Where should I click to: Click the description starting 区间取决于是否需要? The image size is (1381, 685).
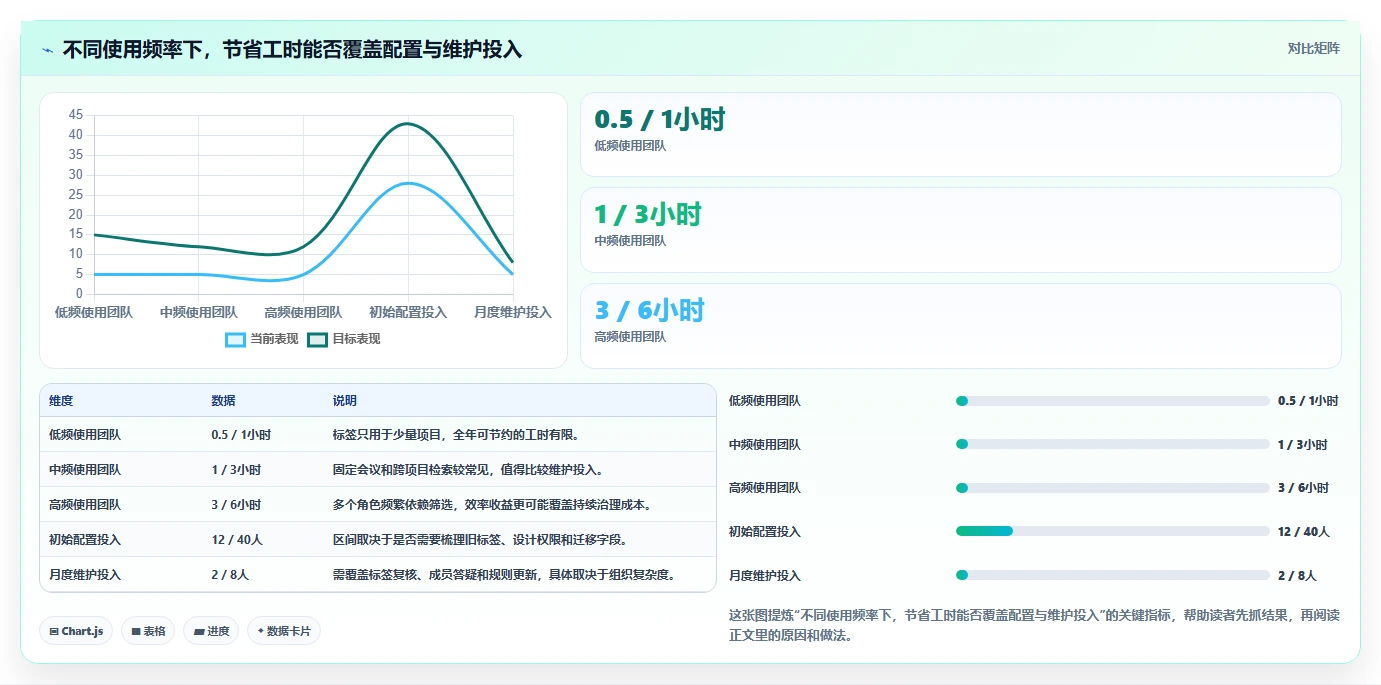point(480,540)
